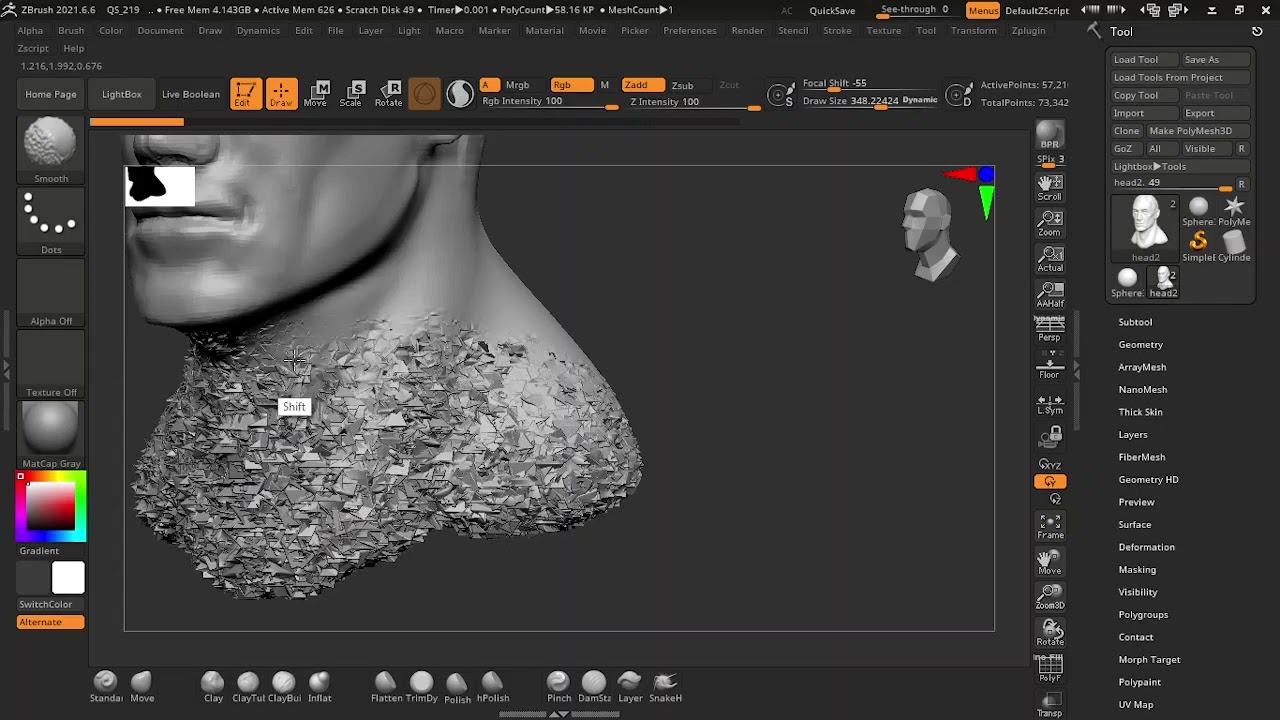Click the Rotate view icon in the right shelf
The height and width of the screenshot is (720, 1280).
[x=1049, y=633]
